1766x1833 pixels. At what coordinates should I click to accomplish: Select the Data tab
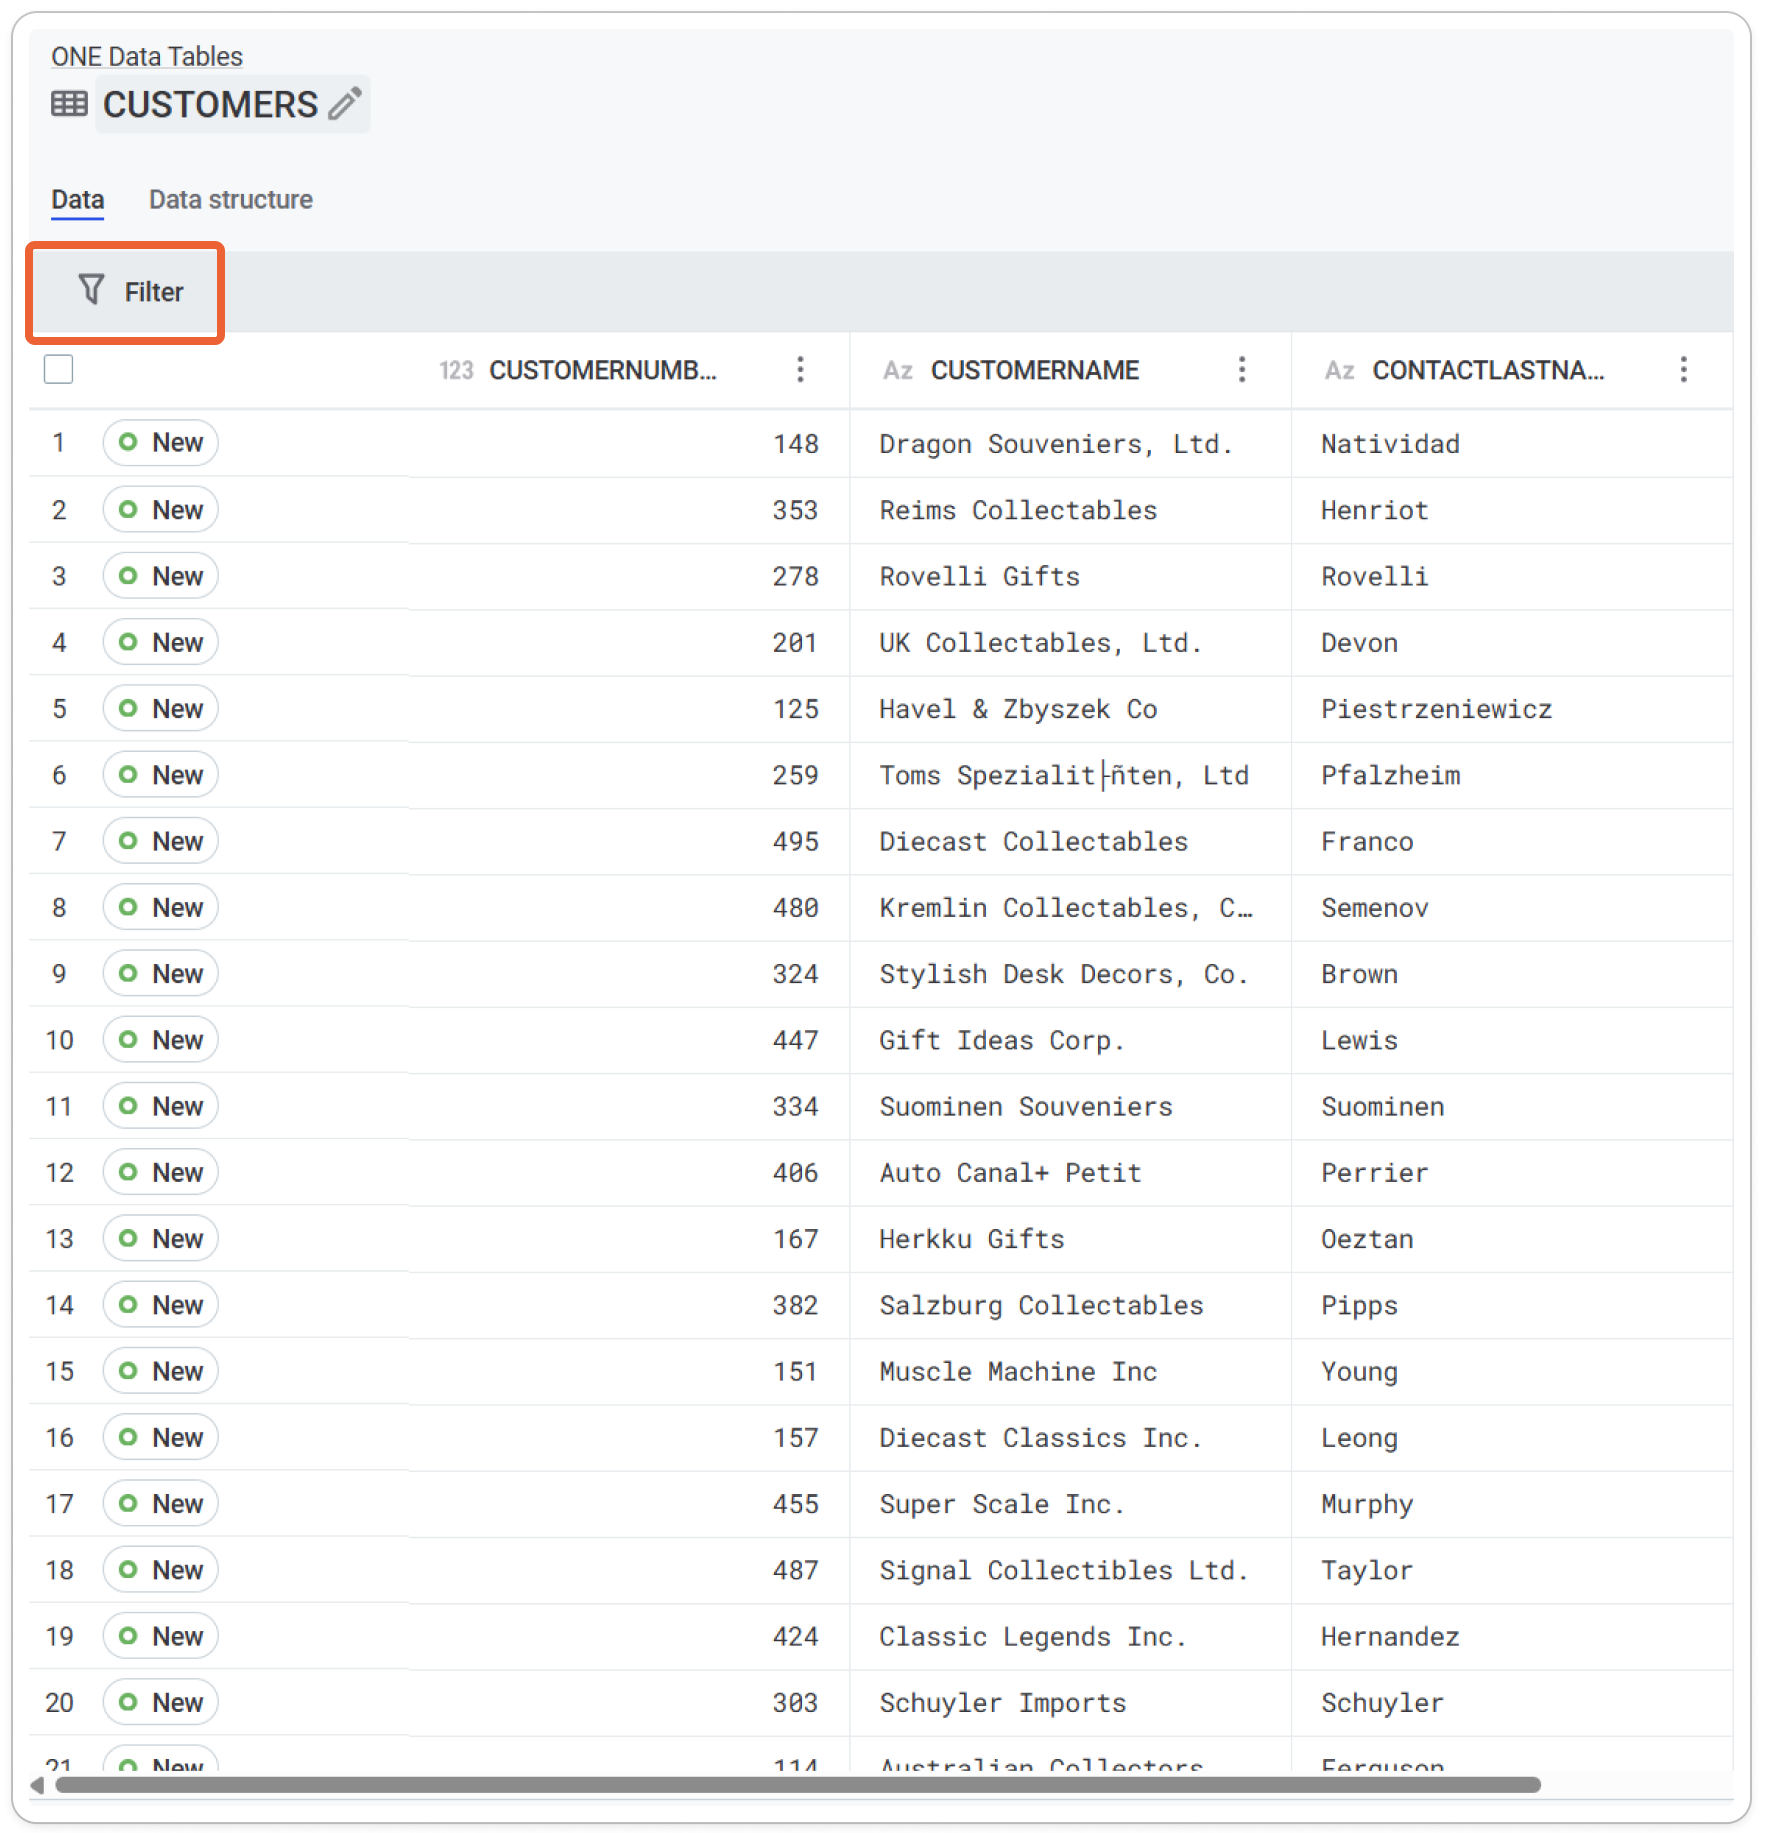pyautogui.click(x=77, y=199)
